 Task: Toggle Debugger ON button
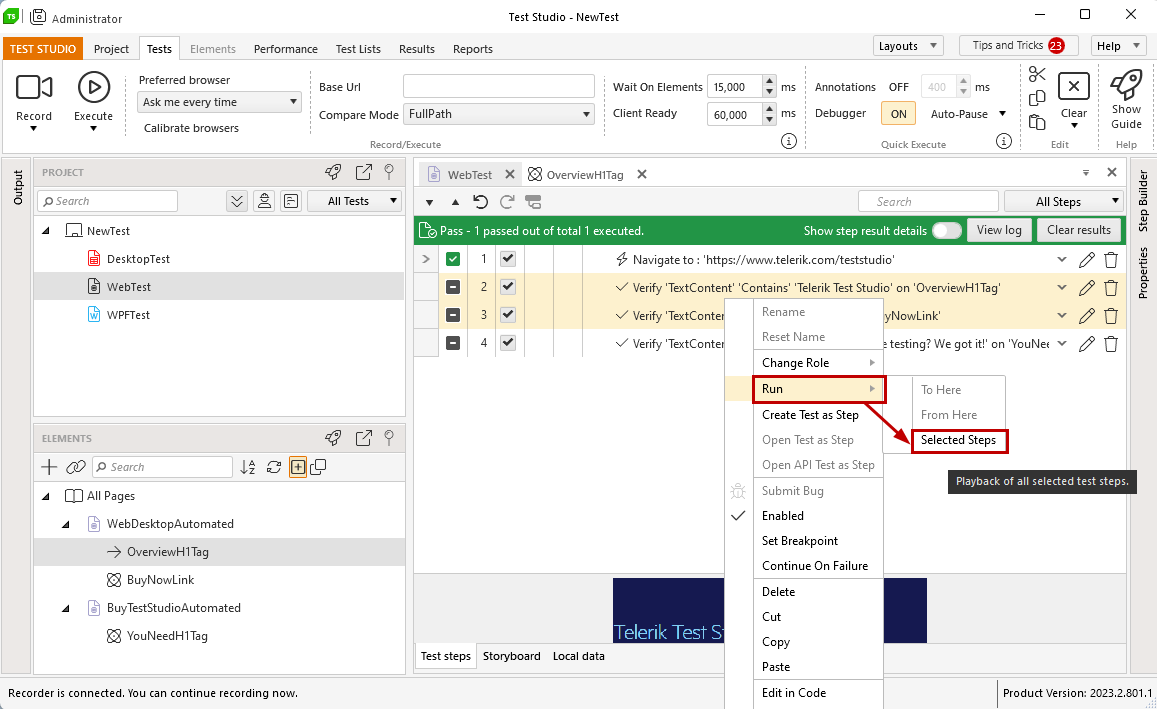tap(898, 114)
